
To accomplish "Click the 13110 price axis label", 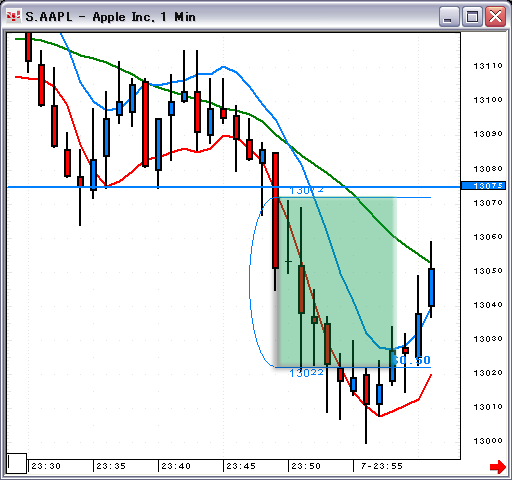I will click(488, 66).
